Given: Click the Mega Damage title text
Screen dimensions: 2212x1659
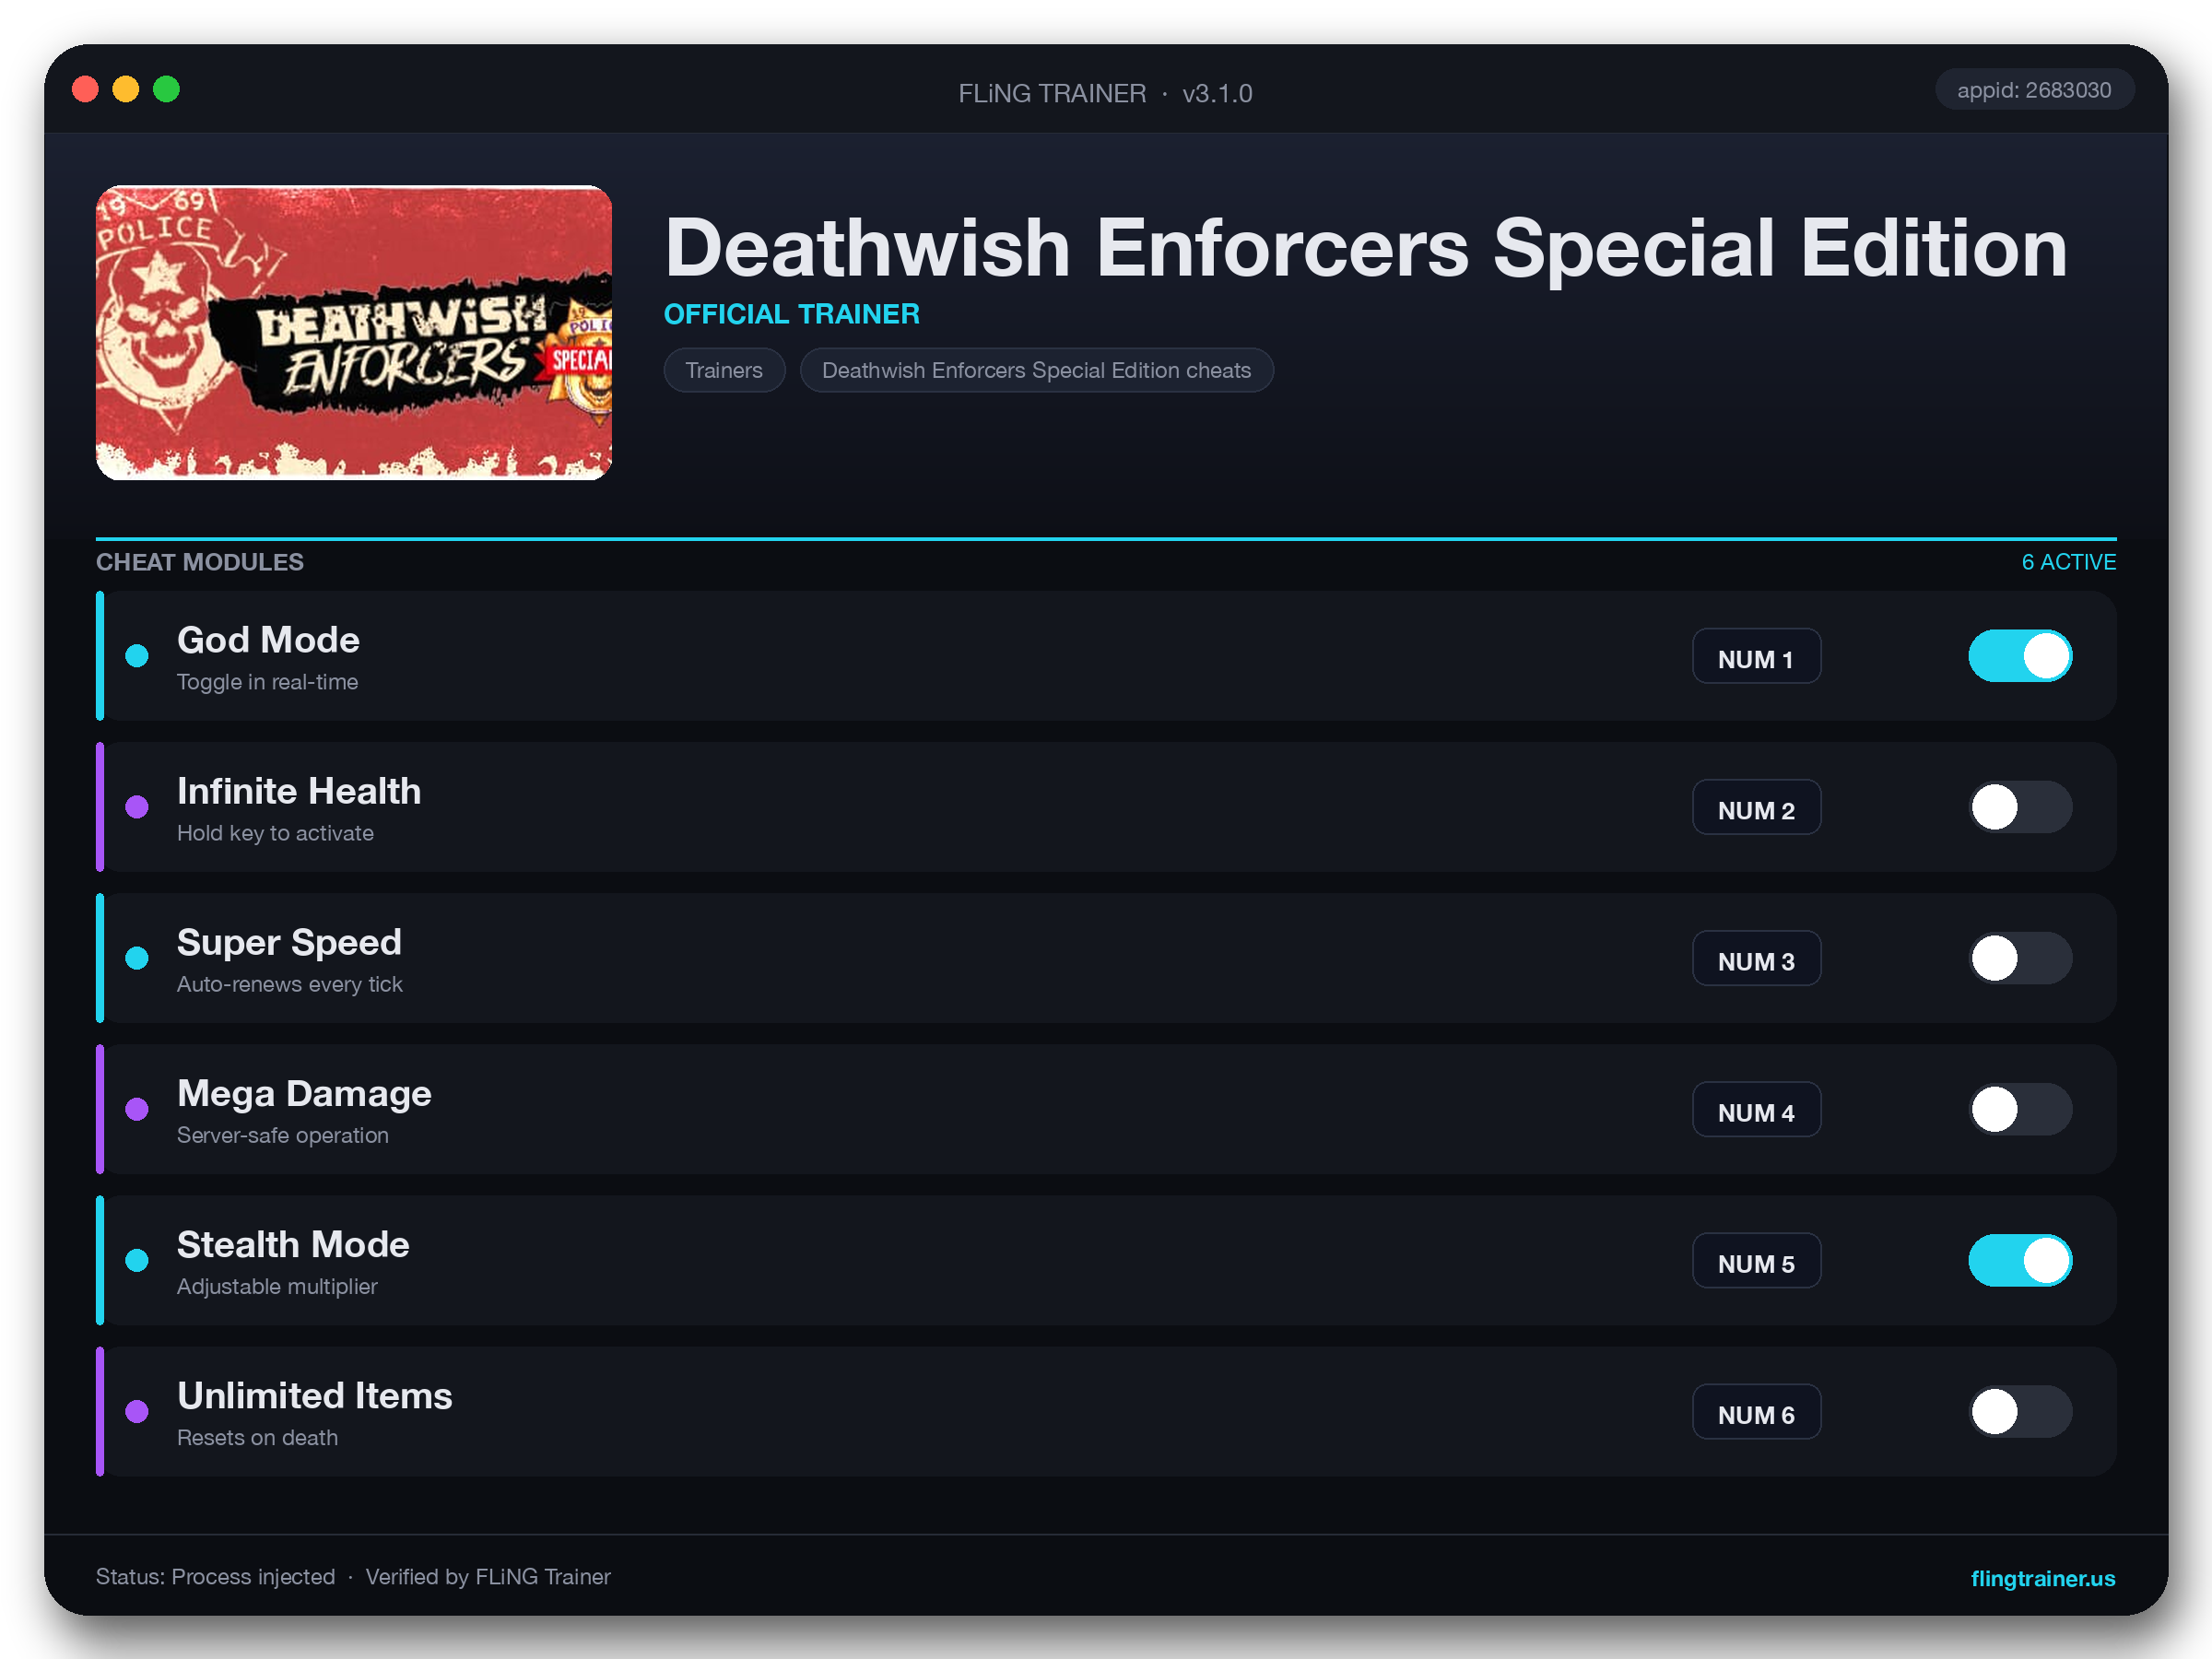Looking at the screenshot, I should pyautogui.click(x=304, y=1093).
